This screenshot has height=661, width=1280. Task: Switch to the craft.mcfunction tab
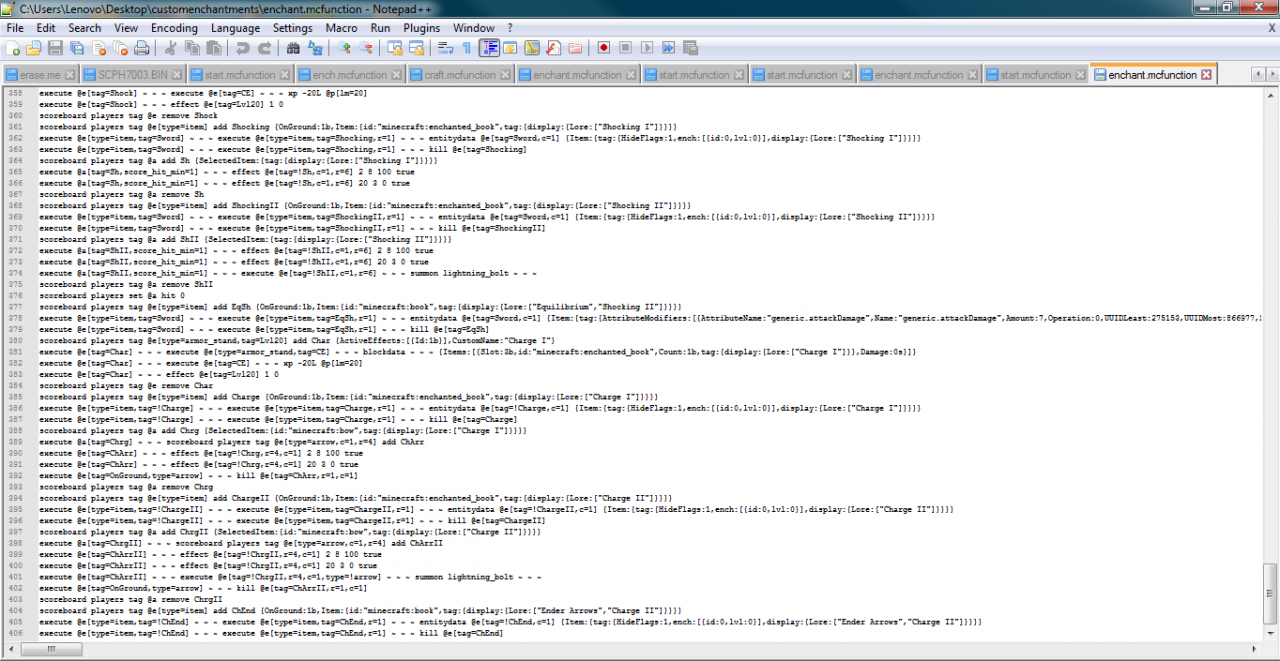point(460,75)
